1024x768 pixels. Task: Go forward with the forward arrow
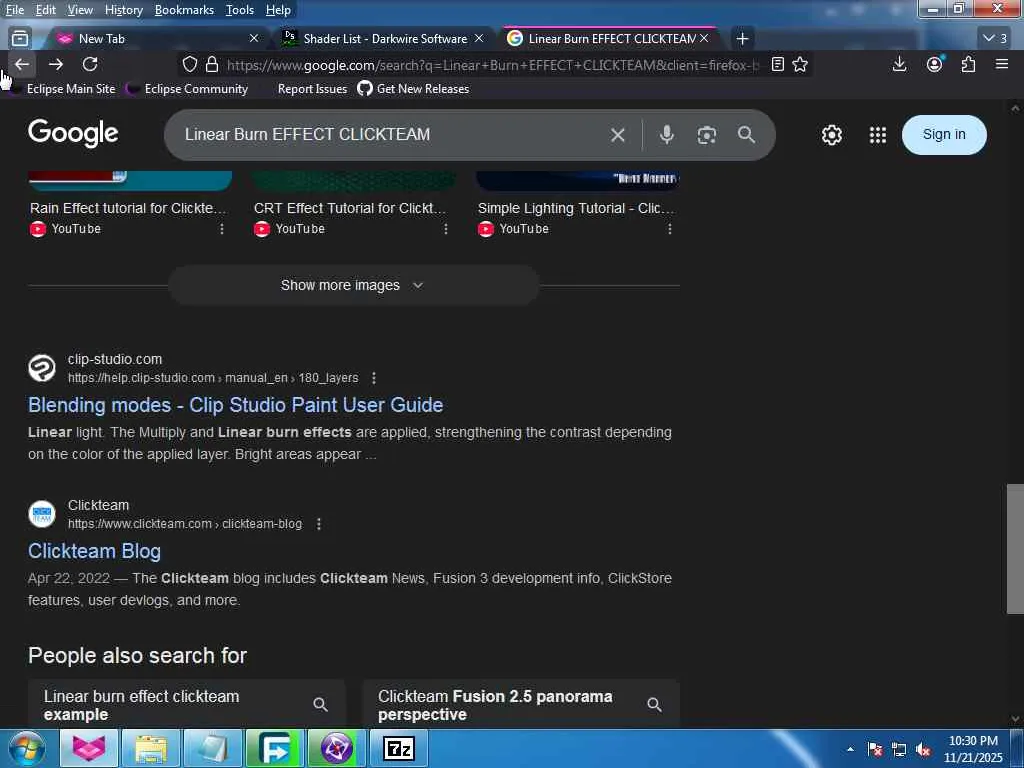click(x=56, y=64)
